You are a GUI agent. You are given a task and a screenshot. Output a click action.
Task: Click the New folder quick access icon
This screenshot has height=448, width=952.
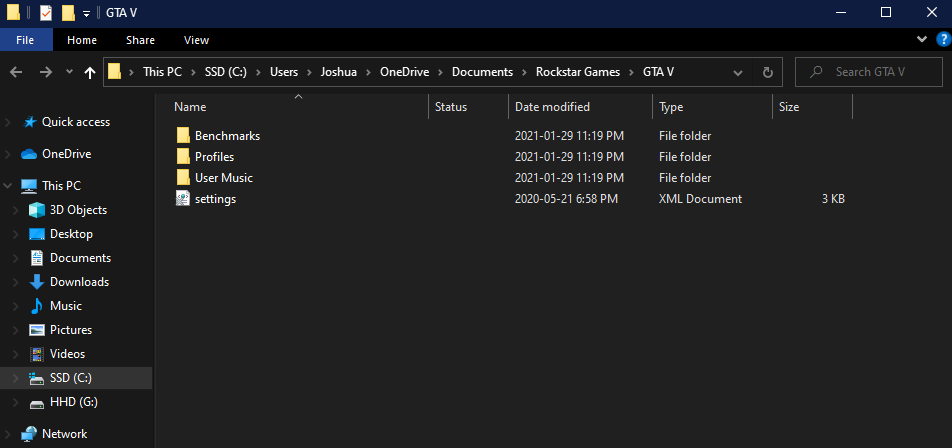[x=68, y=12]
